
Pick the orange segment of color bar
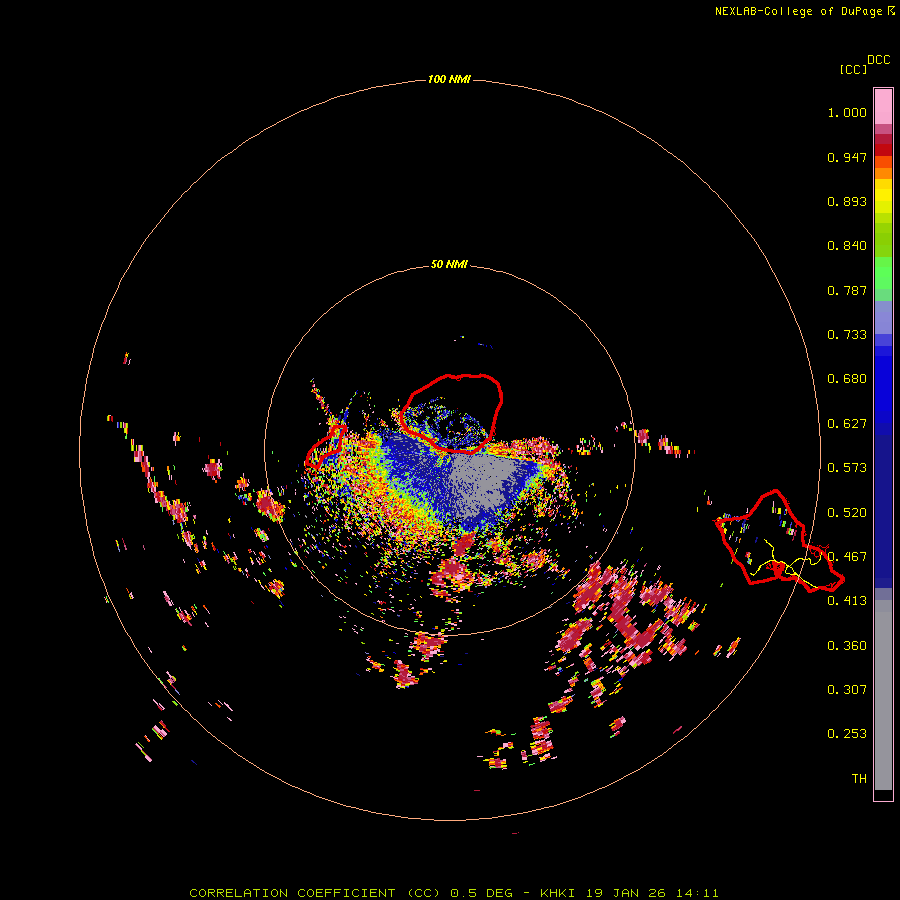click(883, 173)
